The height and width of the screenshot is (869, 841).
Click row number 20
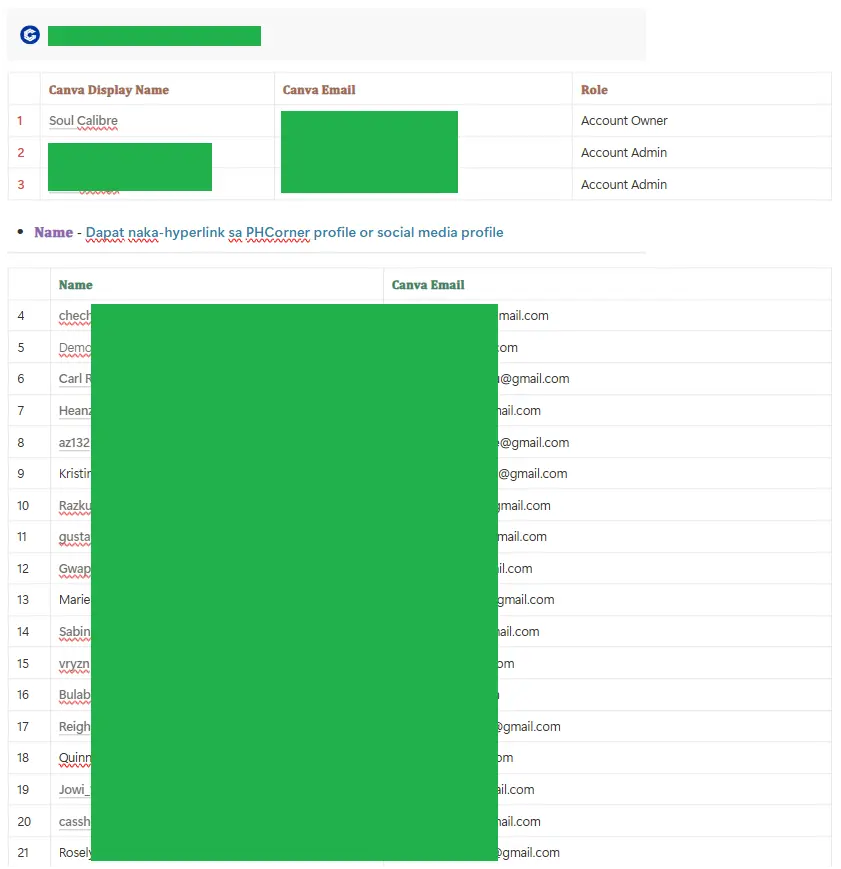pyautogui.click(x=24, y=822)
